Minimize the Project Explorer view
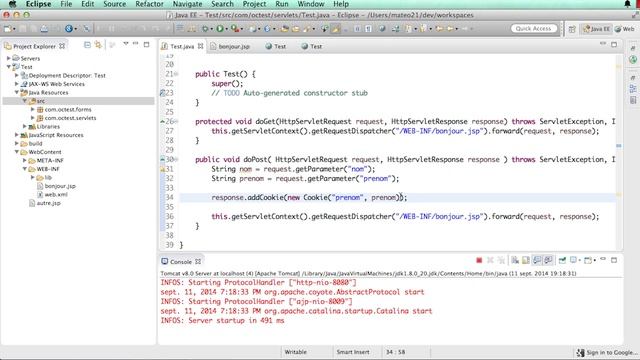 [136, 44]
